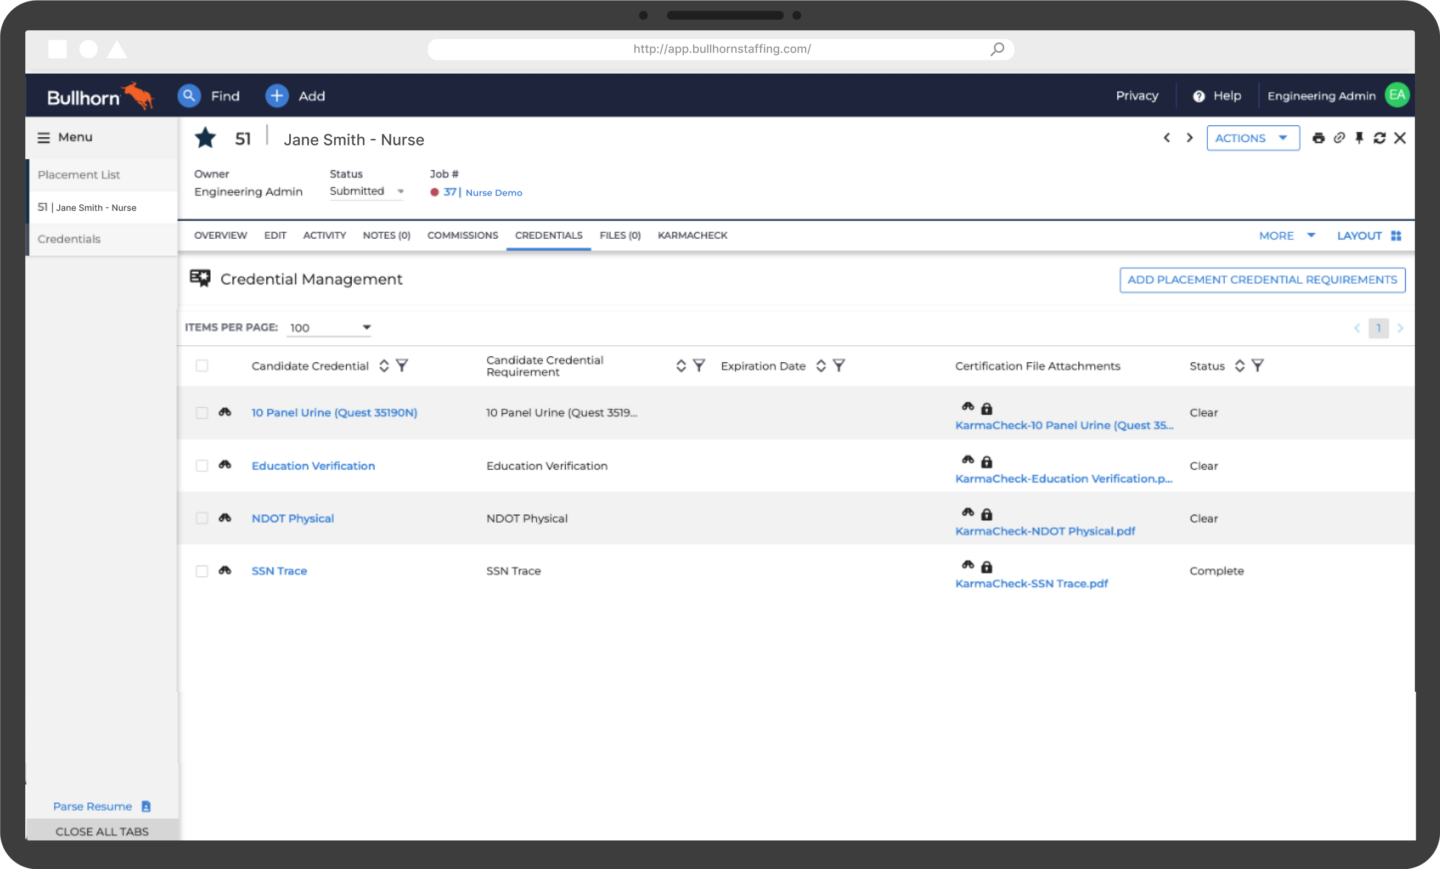Close the Jane Smith record

(x=1400, y=138)
